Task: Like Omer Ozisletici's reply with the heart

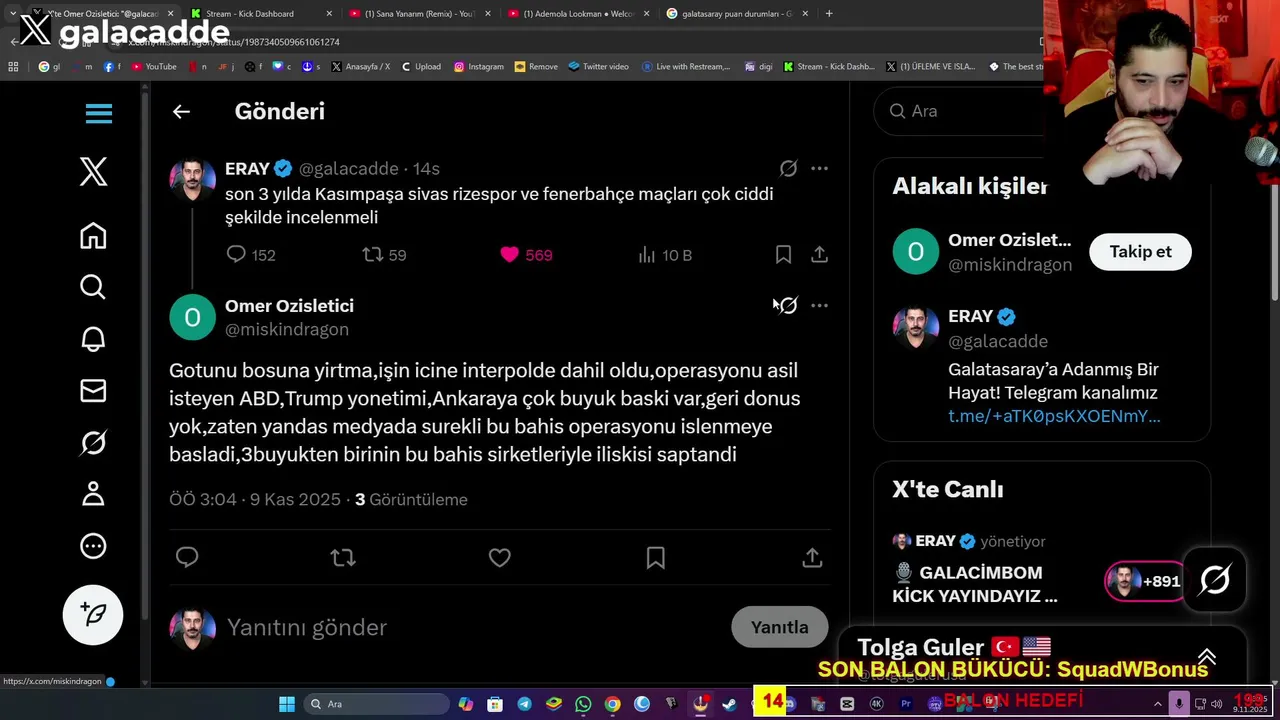Action: 500,558
